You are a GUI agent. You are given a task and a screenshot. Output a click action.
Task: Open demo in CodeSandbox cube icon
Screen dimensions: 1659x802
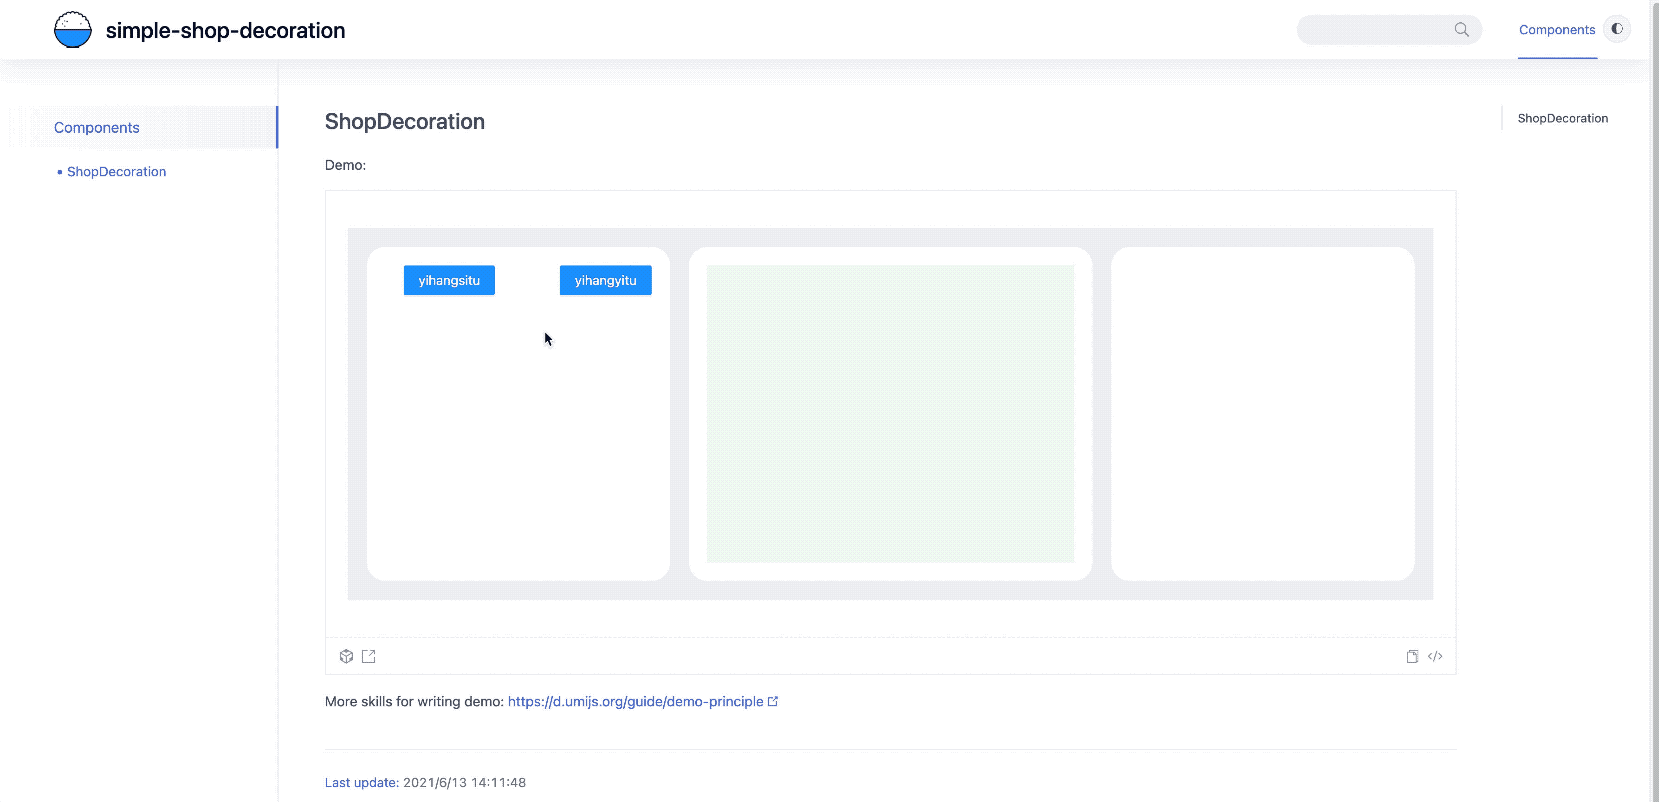346,656
